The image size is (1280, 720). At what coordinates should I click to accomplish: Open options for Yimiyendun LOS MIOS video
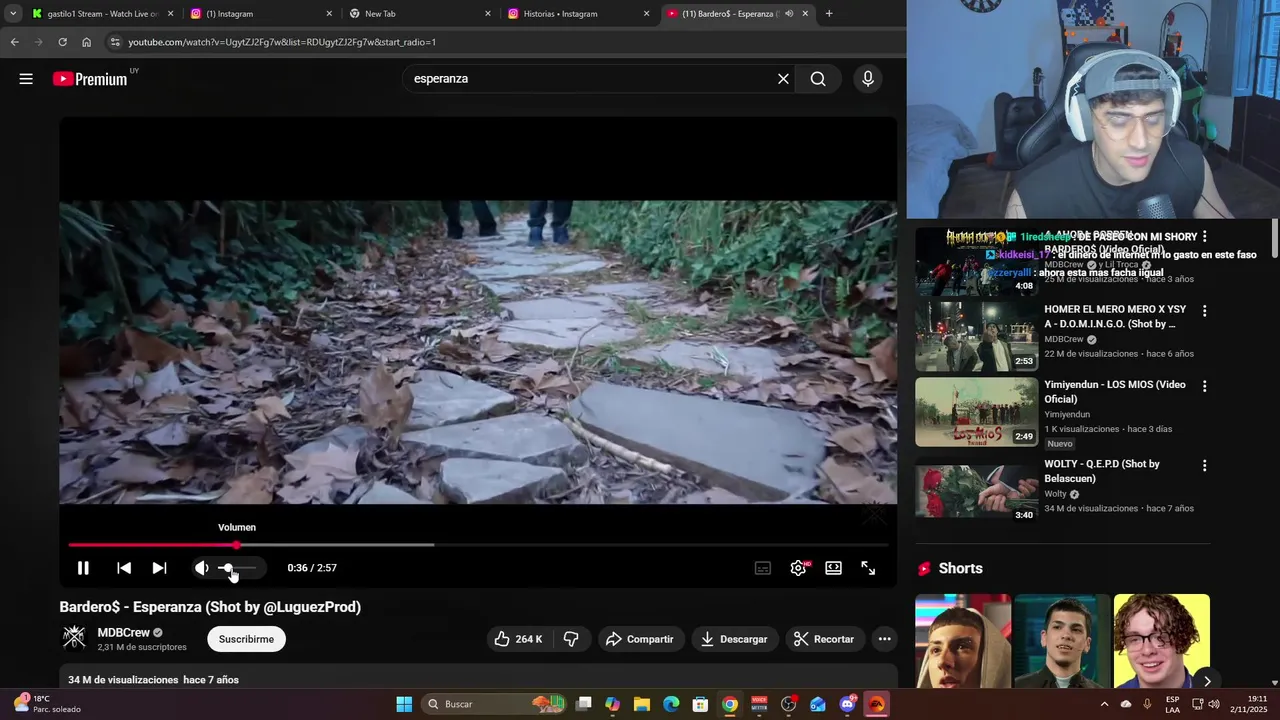[1204, 386]
